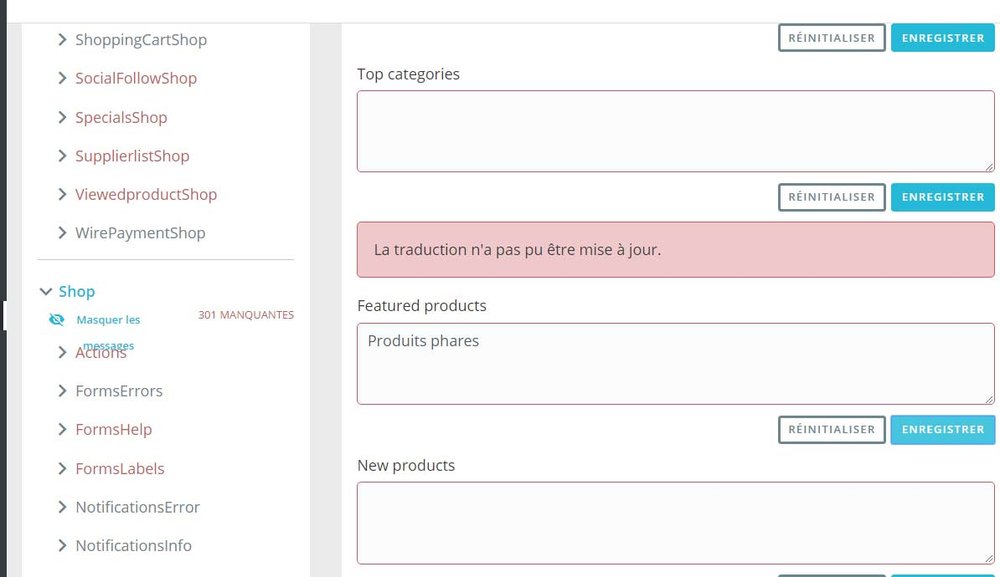Select the WirePaymentShop item

pos(140,233)
